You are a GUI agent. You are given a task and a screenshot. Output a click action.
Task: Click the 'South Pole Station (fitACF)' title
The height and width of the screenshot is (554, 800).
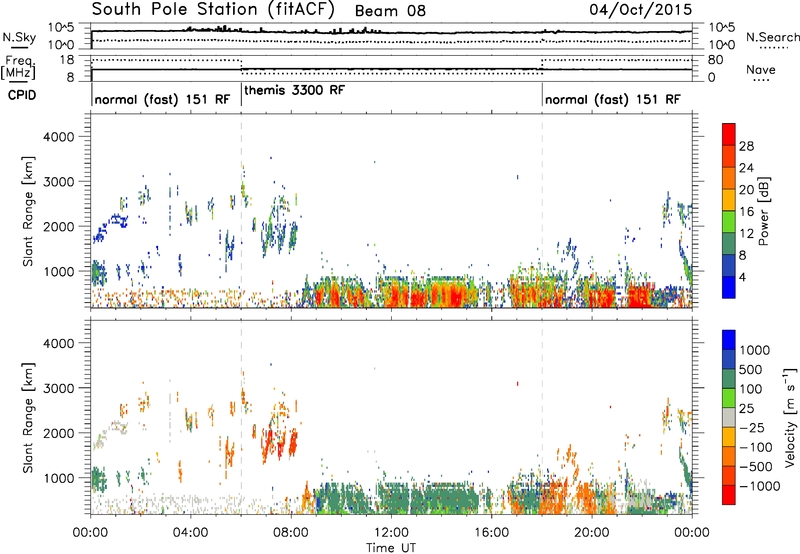(213, 9)
